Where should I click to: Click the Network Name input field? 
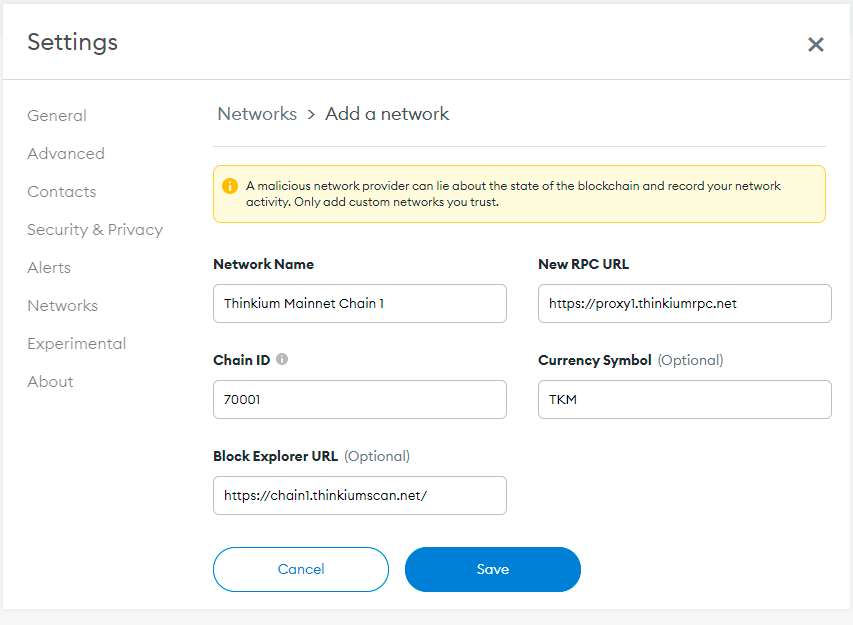360,303
